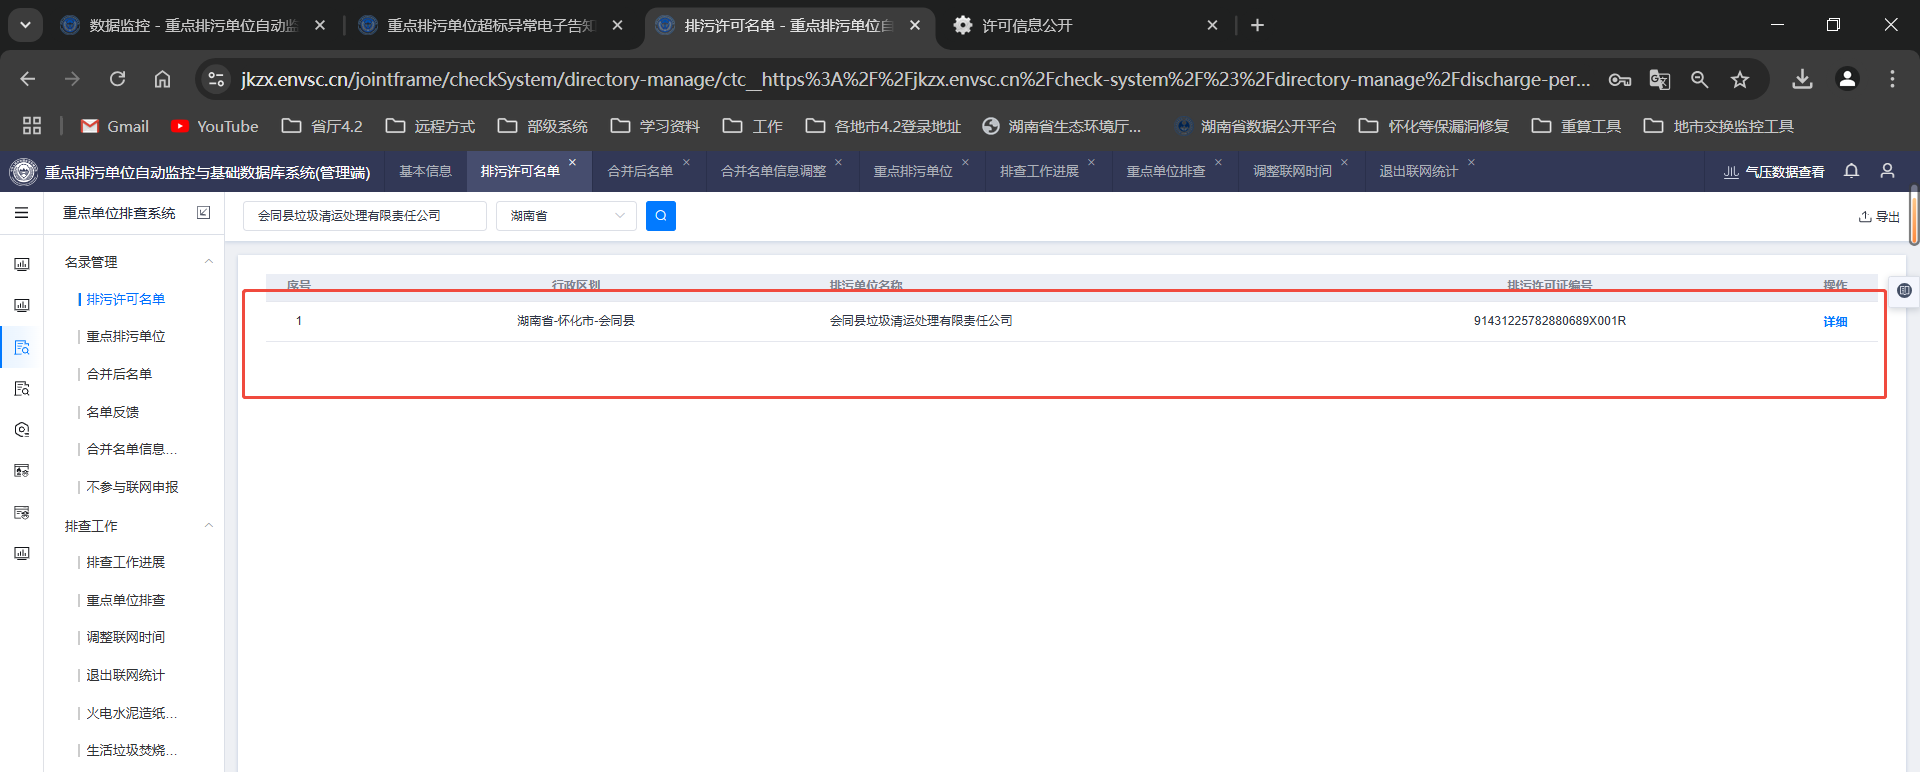Open the browser apps grid icon
Image resolution: width=1920 pixels, height=772 pixels.
point(32,126)
